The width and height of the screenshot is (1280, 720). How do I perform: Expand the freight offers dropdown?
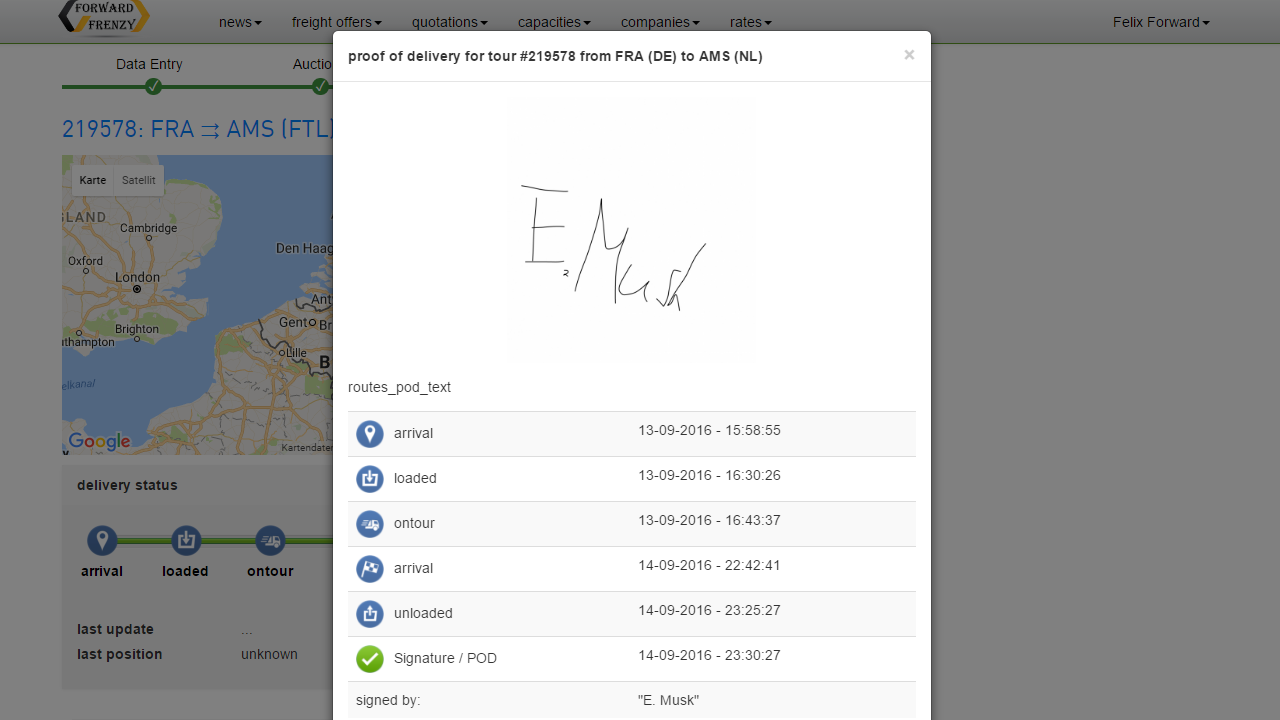tap(337, 22)
